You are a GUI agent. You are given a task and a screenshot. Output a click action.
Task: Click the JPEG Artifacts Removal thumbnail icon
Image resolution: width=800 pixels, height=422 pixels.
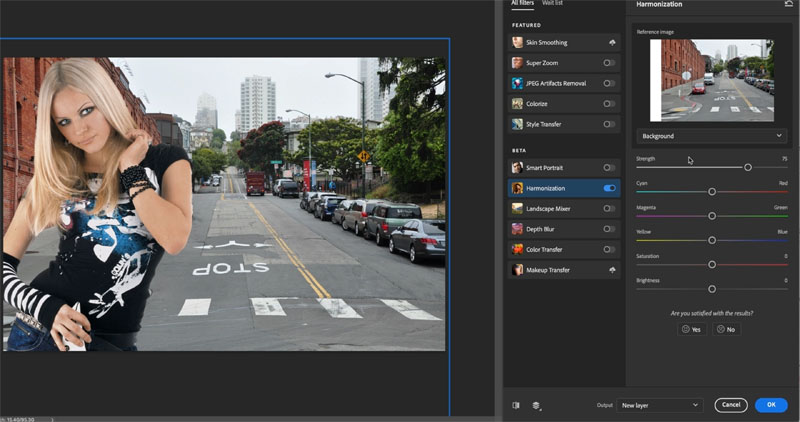click(517, 83)
